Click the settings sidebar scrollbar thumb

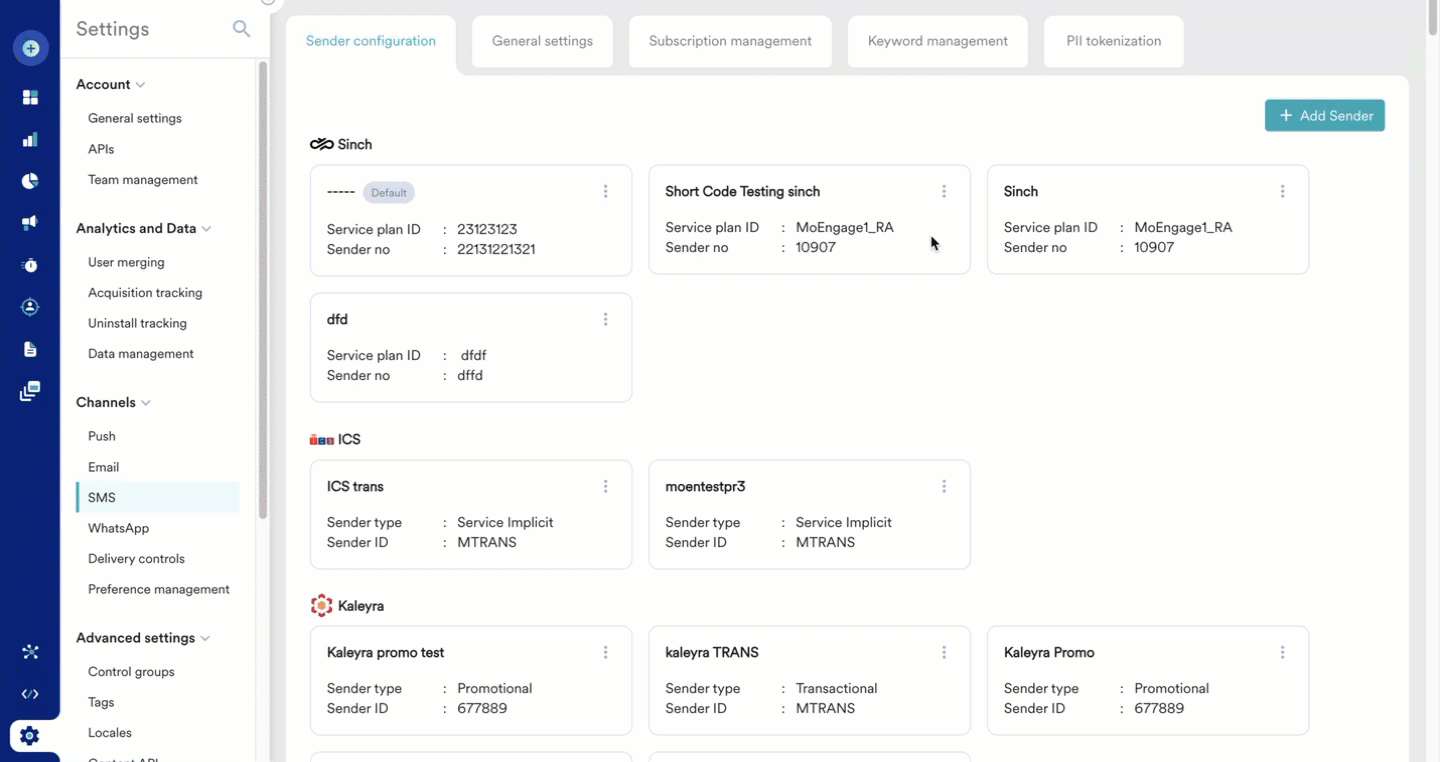click(263, 290)
